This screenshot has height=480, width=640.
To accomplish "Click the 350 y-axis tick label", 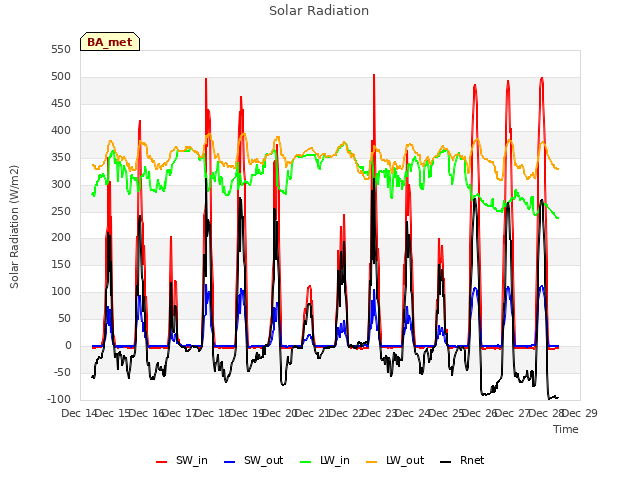I will [61, 157].
